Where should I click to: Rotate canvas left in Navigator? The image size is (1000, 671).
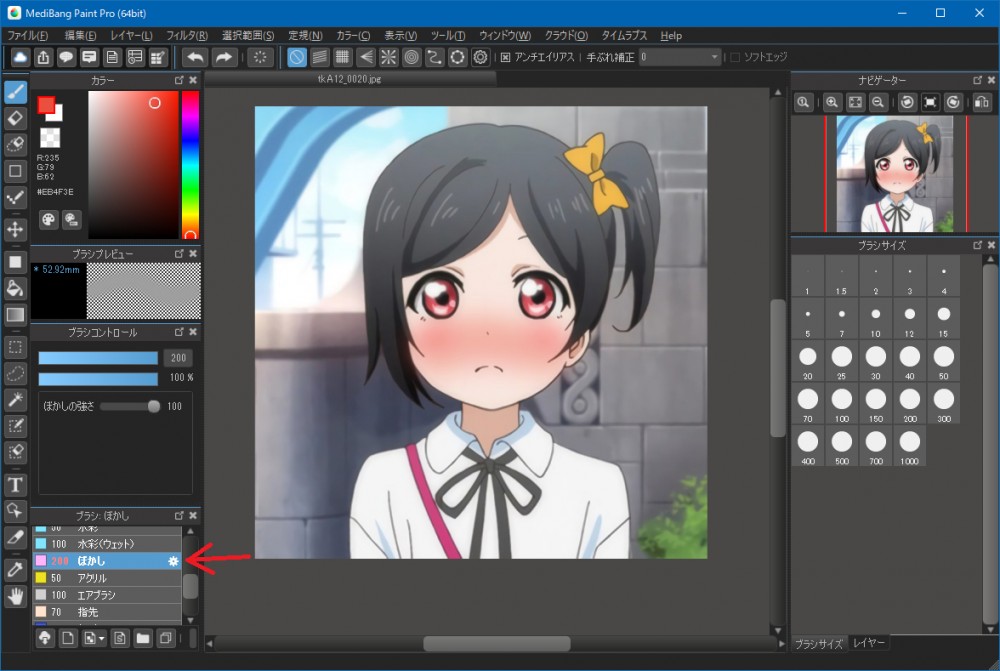pos(907,102)
